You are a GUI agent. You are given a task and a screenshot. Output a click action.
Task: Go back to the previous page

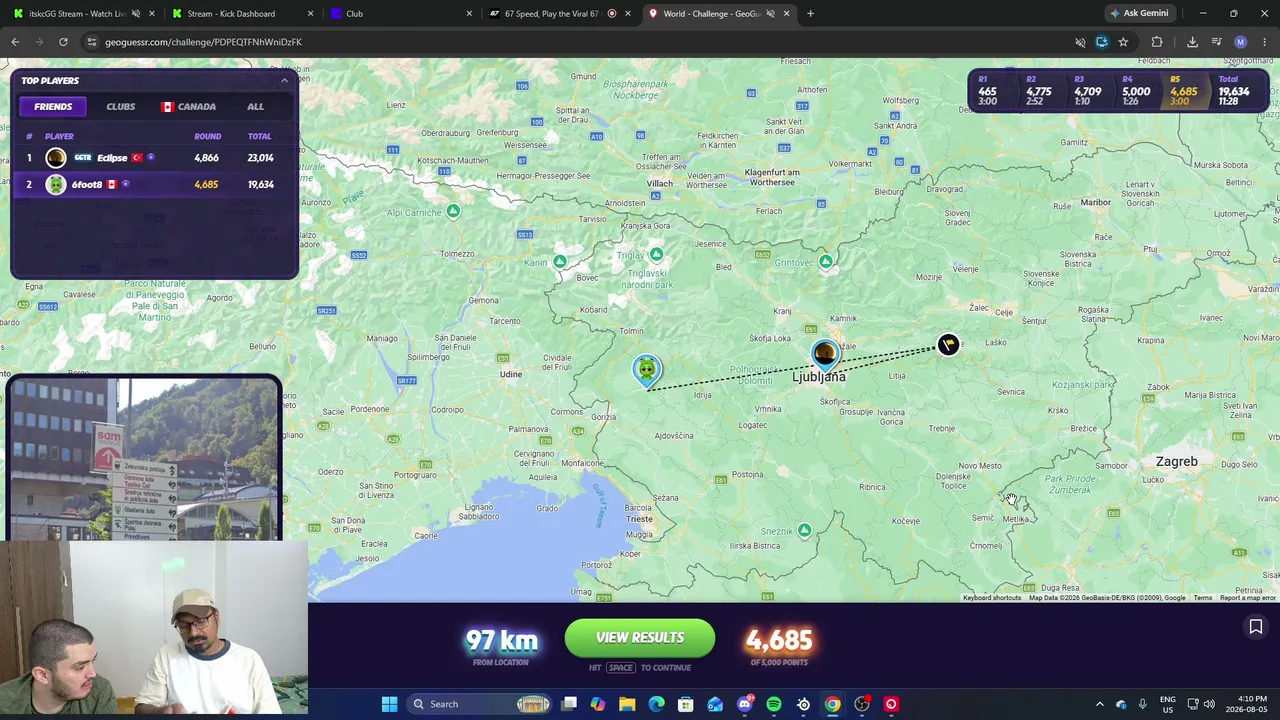(15, 42)
